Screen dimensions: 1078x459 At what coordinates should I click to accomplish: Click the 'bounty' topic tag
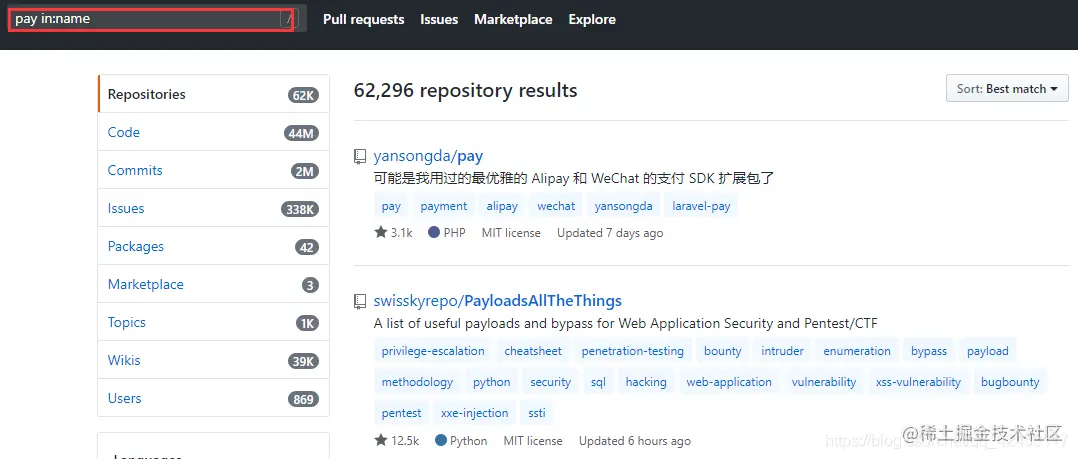pyautogui.click(x=723, y=351)
